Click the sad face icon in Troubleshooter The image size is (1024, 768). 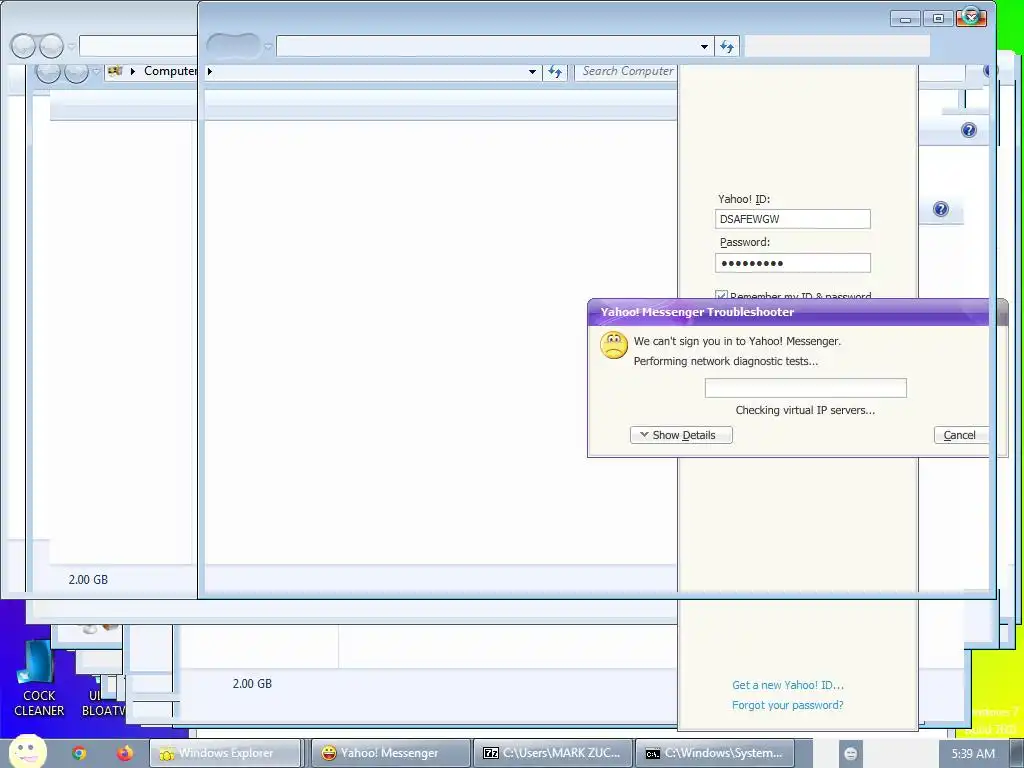tap(614, 346)
